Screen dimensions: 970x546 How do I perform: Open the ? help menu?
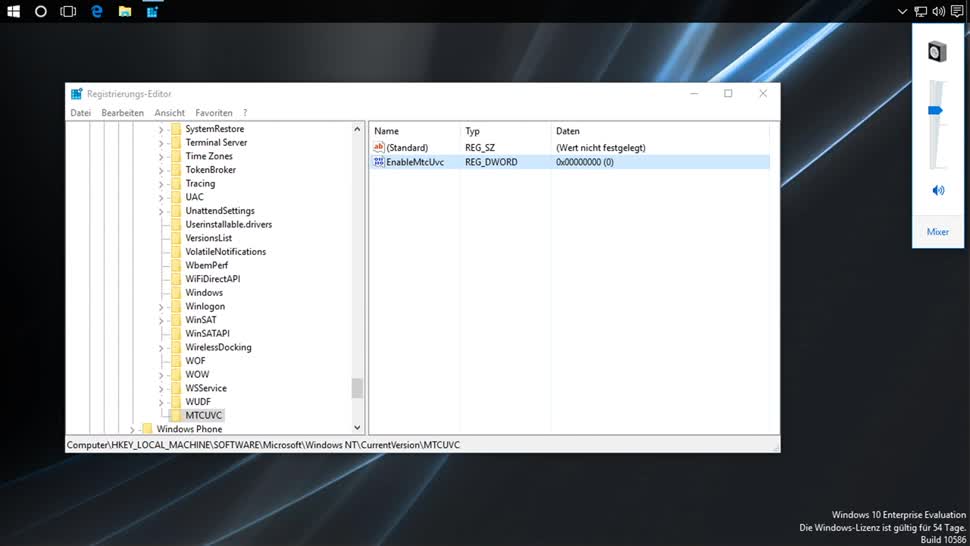(x=245, y=113)
